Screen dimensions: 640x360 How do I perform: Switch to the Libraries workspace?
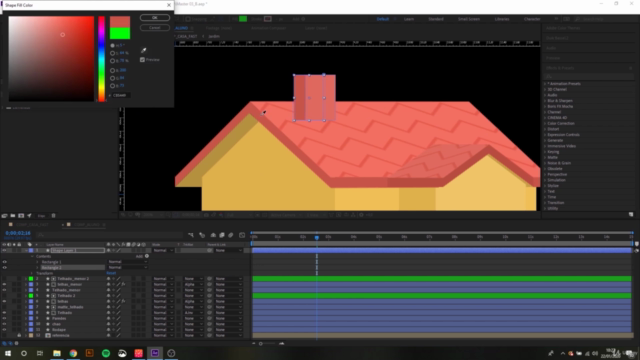(x=502, y=19)
